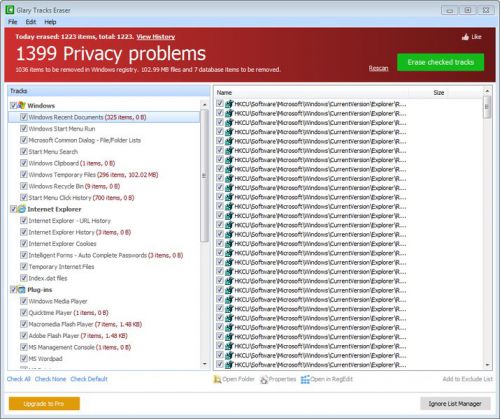Image resolution: width=500 pixels, height=419 pixels.
Task: Click results list scroll up arrow
Action: (487, 91)
